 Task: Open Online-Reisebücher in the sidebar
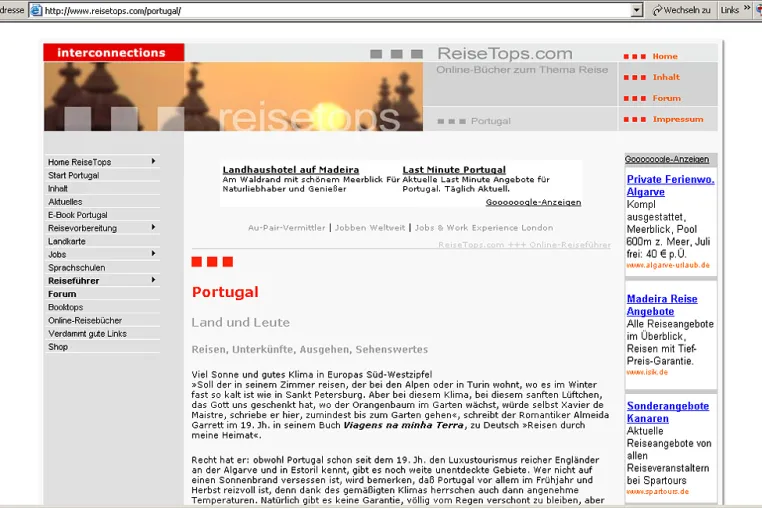(x=85, y=320)
